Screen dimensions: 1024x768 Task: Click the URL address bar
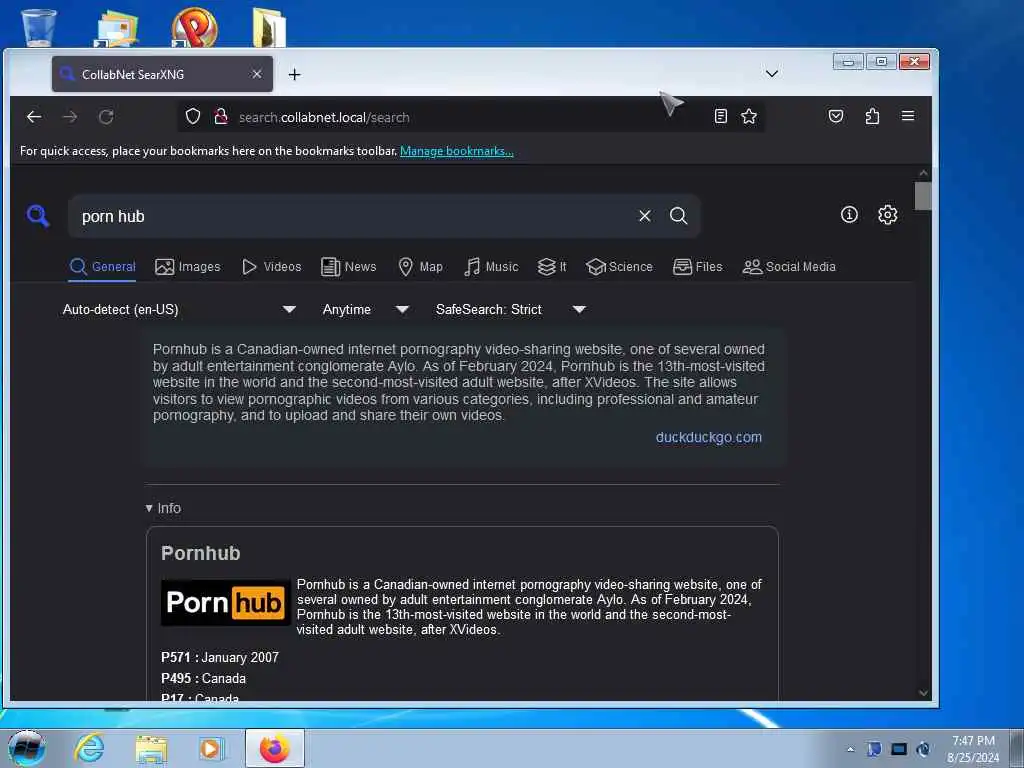(470, 117)
